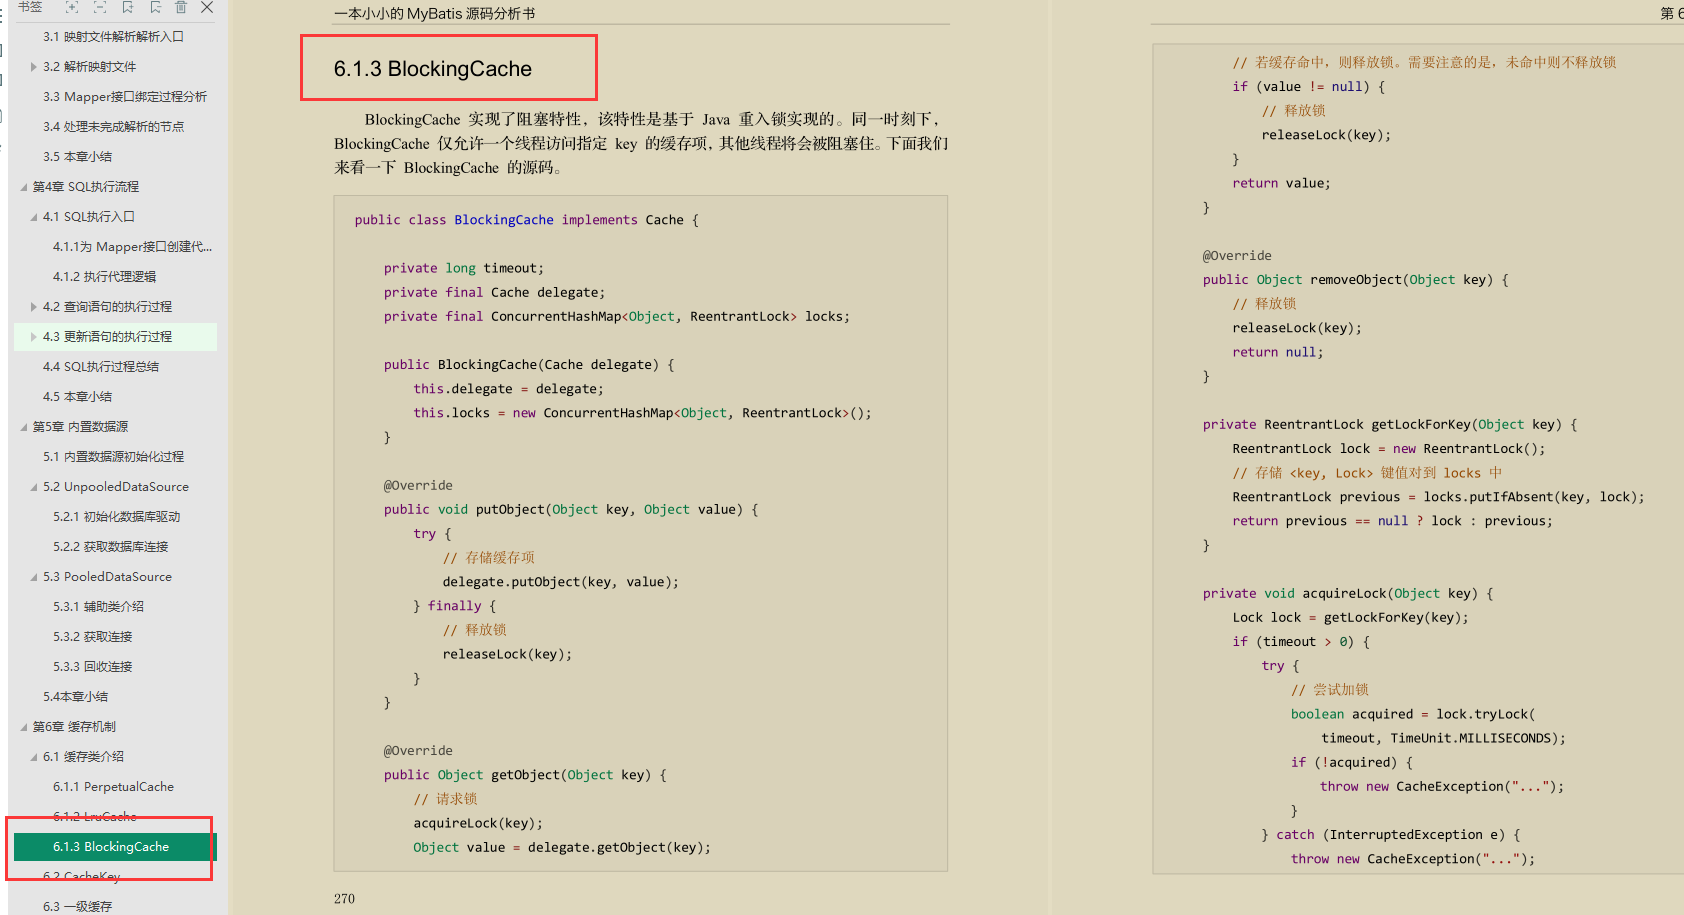
Task: Open 6.1.1 PerpetualCache bookmark
Action: [113, 787]
